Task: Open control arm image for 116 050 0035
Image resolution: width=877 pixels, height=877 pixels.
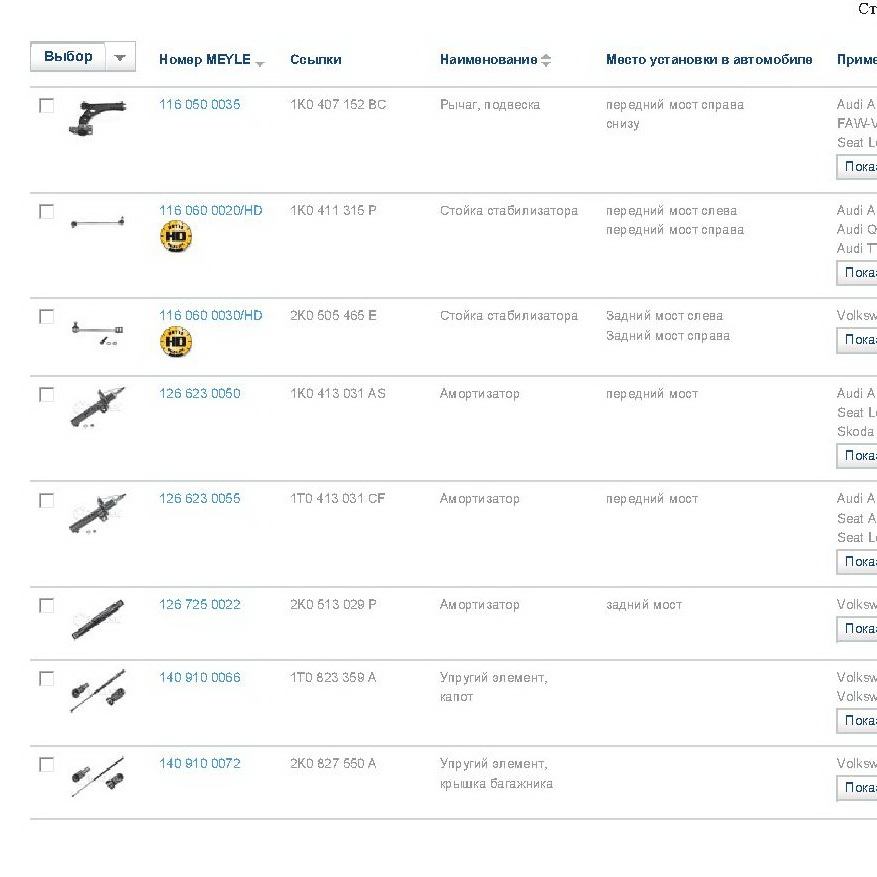Action: 97,117
